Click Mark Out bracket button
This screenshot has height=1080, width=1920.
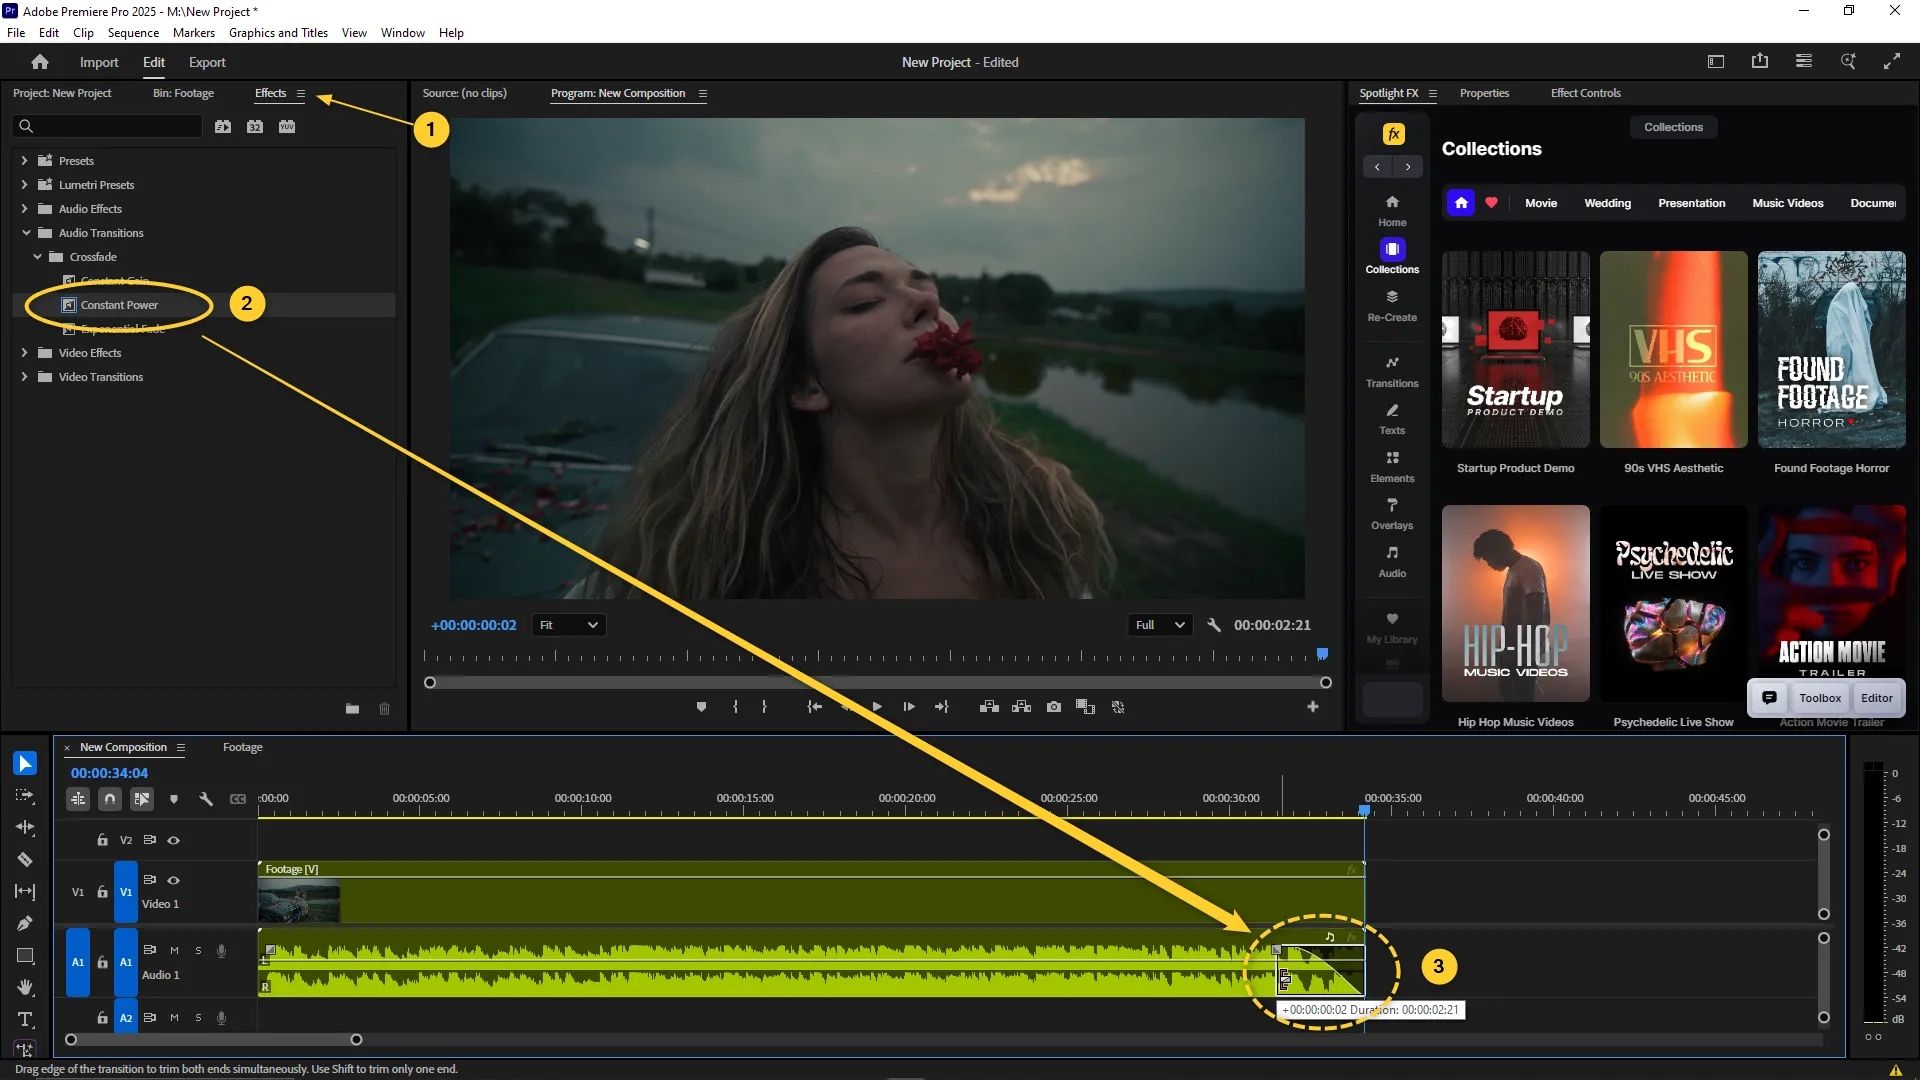pyautogui.click(x=765, y=707)
